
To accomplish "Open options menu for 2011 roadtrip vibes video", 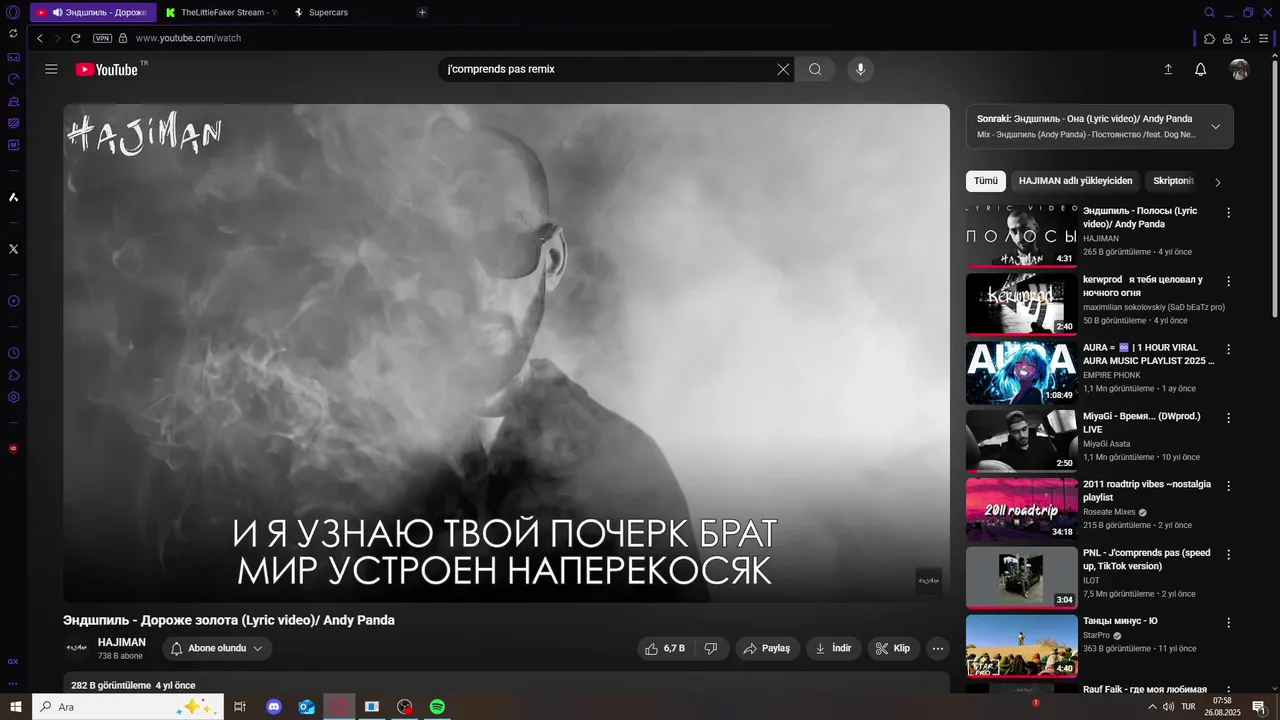I will point(1229,485).
